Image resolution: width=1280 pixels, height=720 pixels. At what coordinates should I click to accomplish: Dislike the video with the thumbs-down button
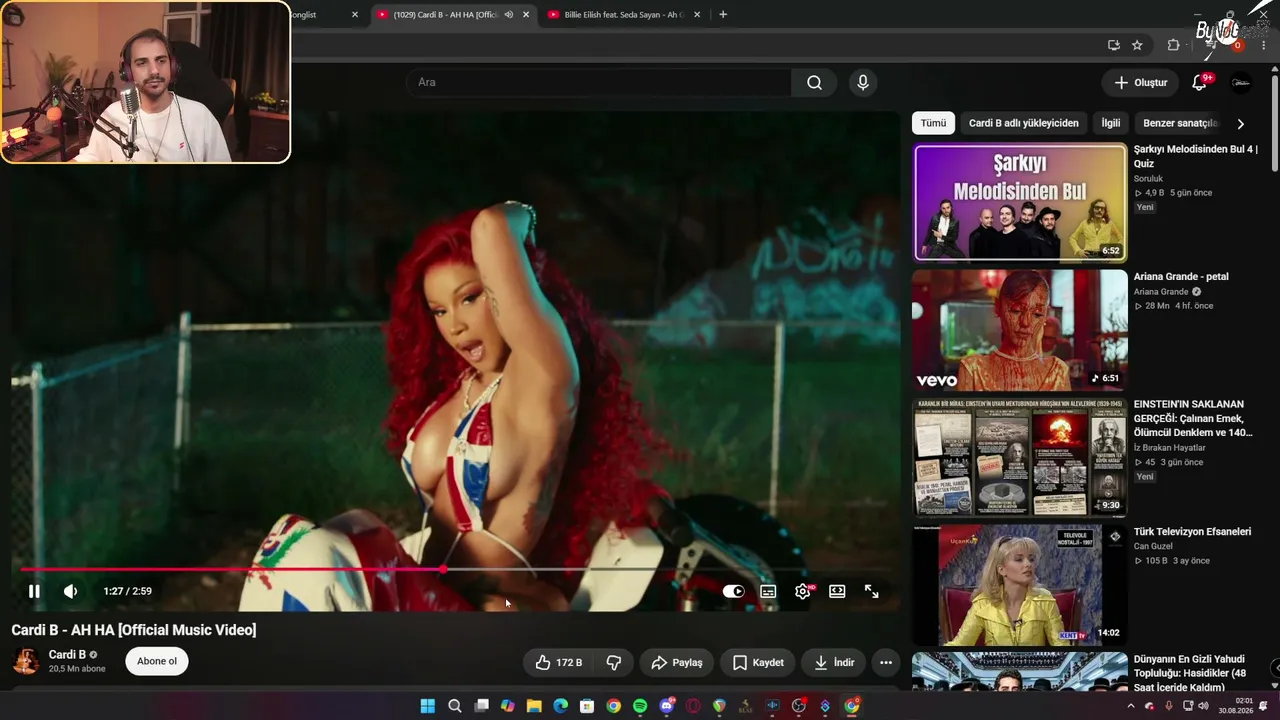point(614,662)
